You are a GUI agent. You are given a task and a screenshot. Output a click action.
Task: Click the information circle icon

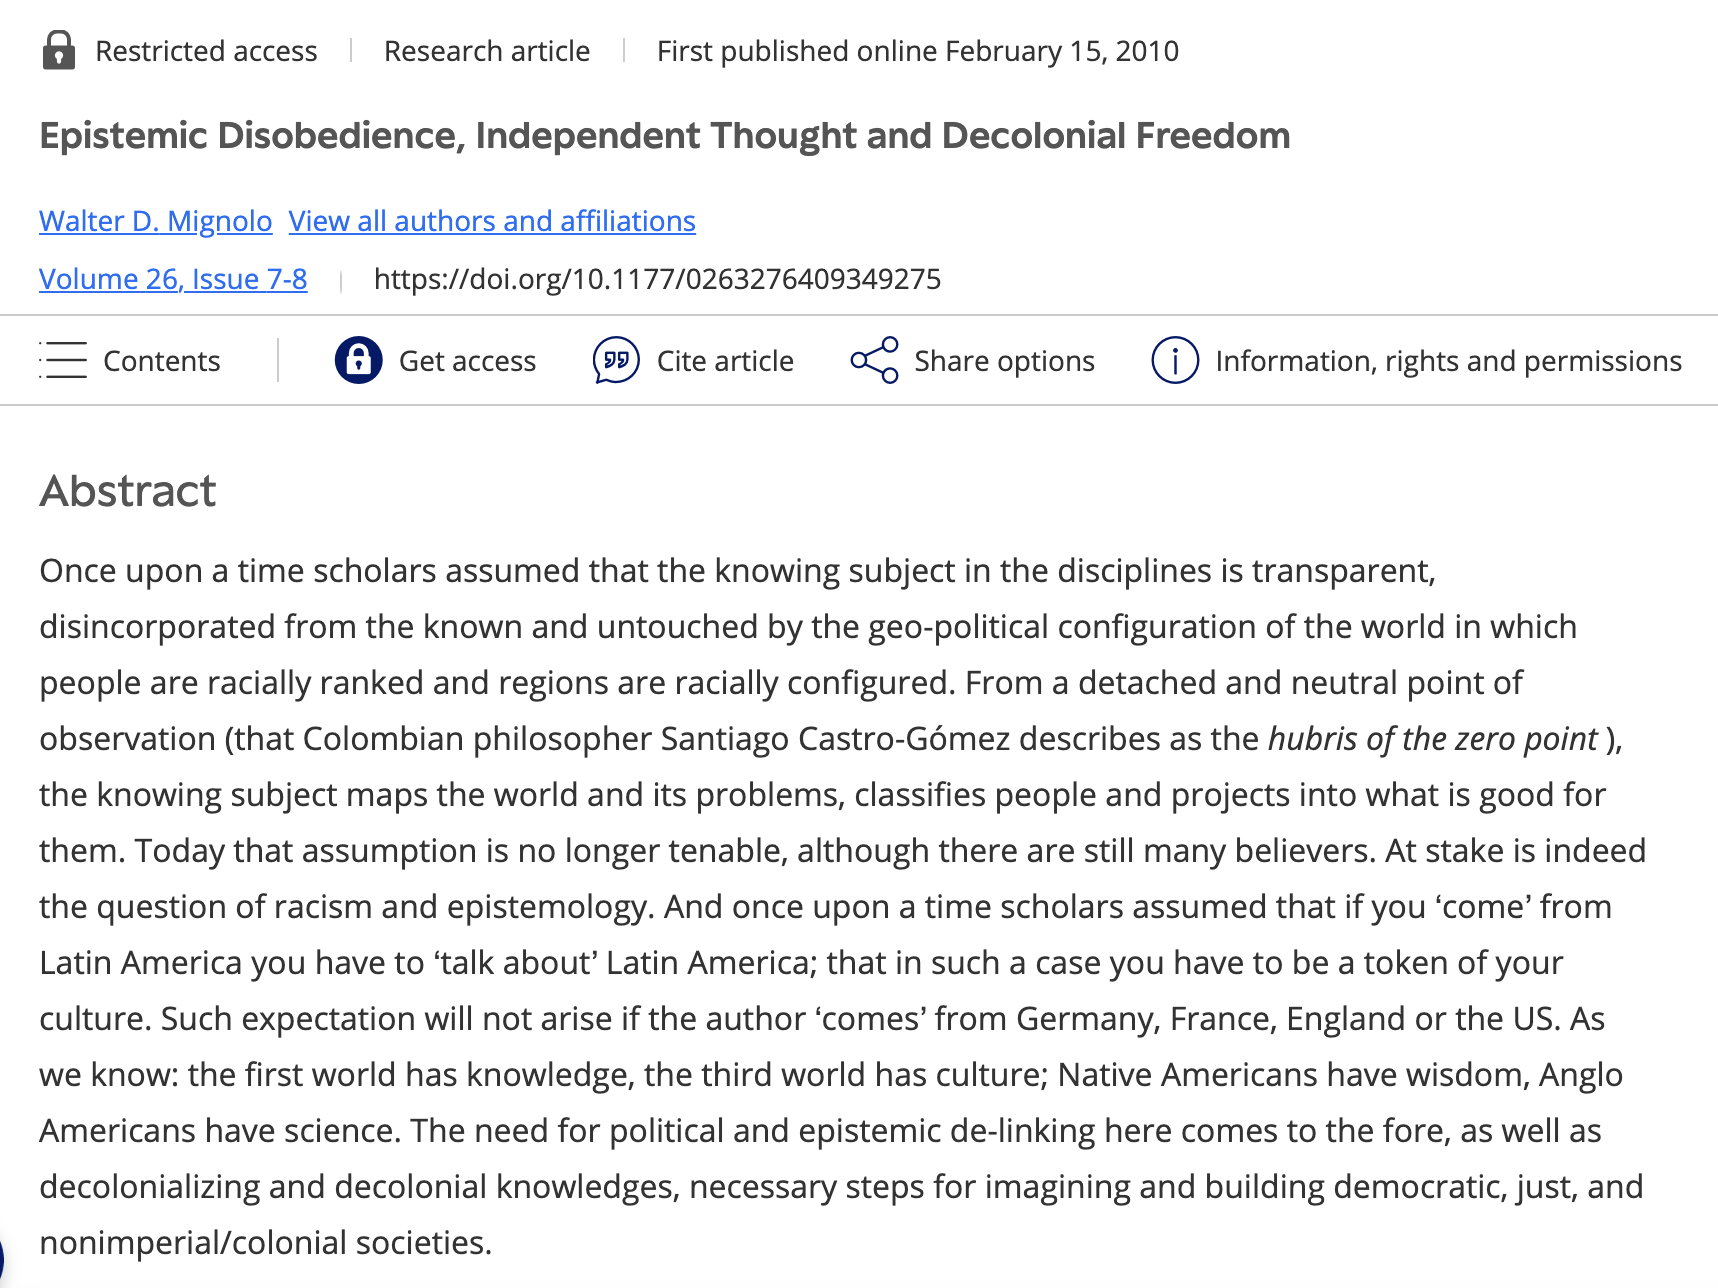[x=1175, y=360]
